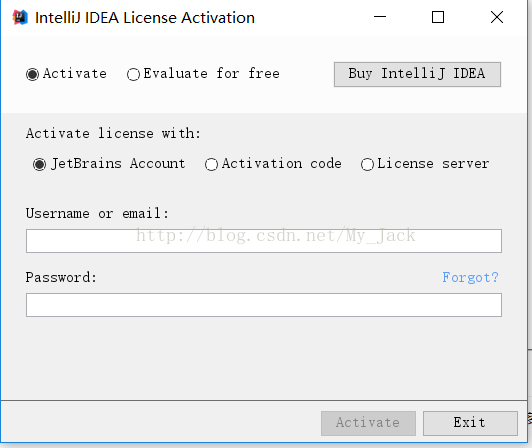Open the Buy IntelliJ IDEA page
This screenshot has height=448, width=532.
coord(417,74)
